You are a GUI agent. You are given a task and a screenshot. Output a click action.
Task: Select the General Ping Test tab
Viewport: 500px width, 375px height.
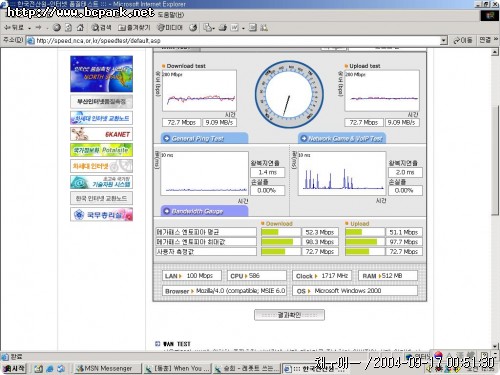[x=204, y=138]
